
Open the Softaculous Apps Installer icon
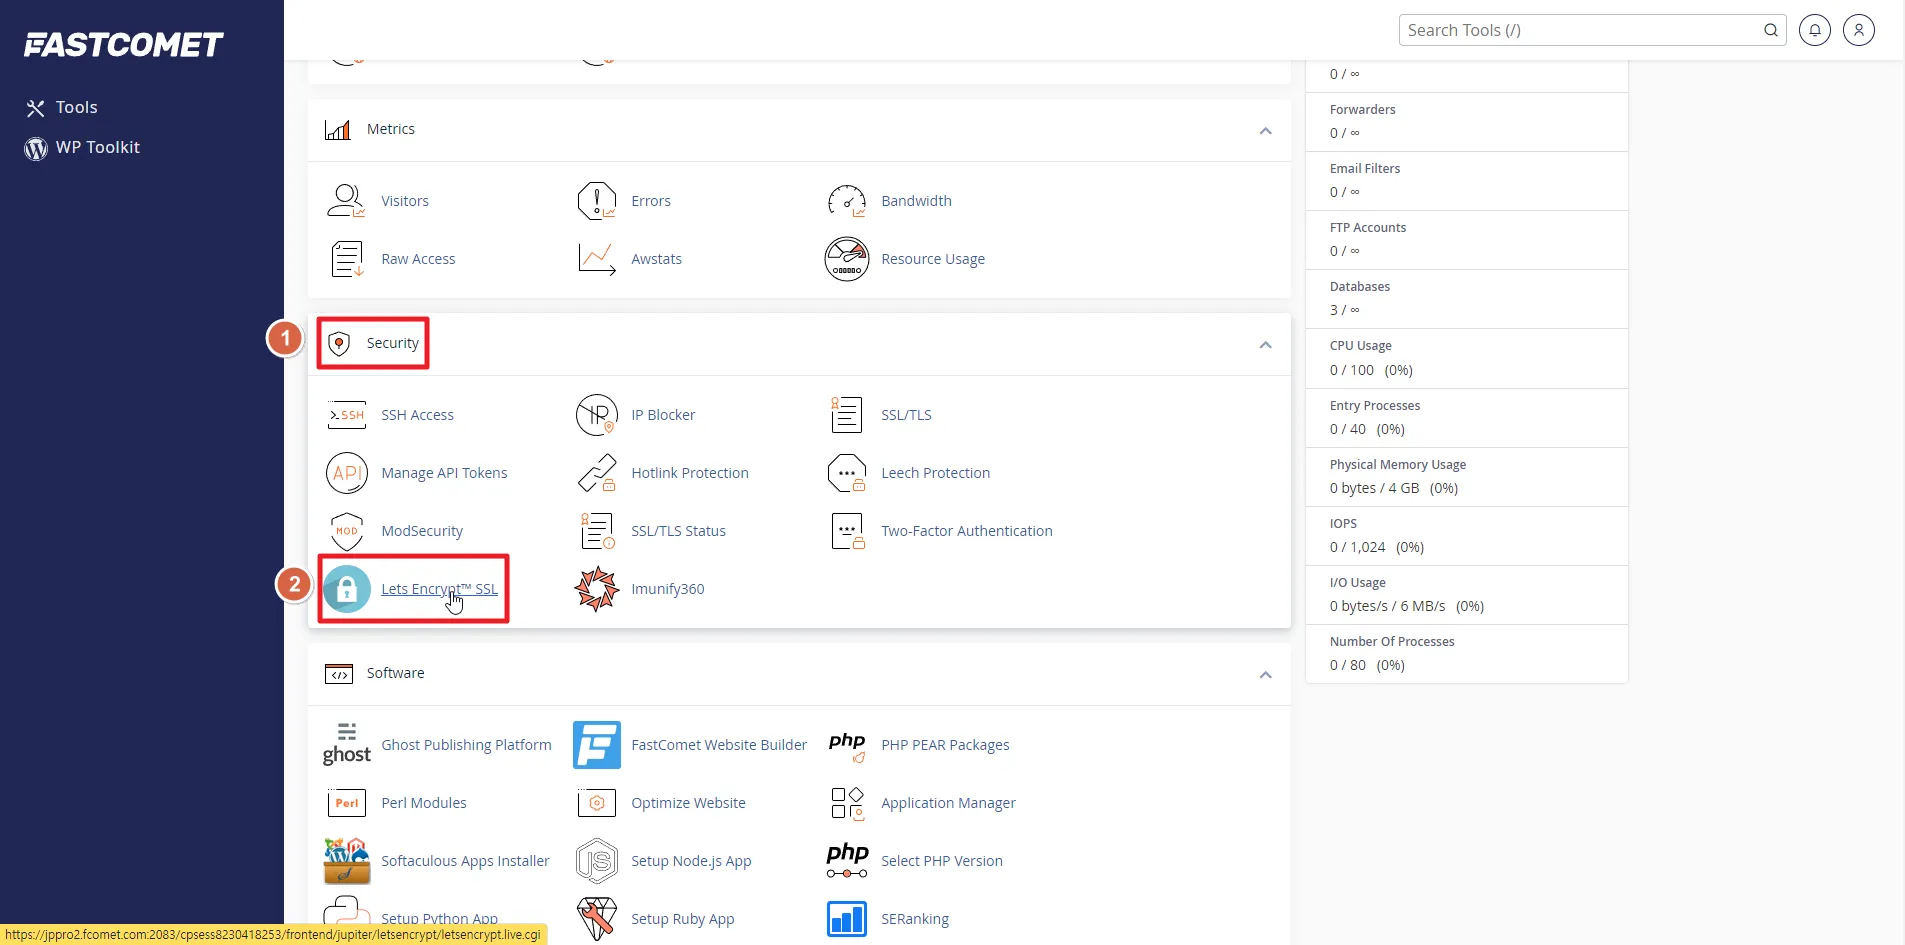click(x=346, y=861)
